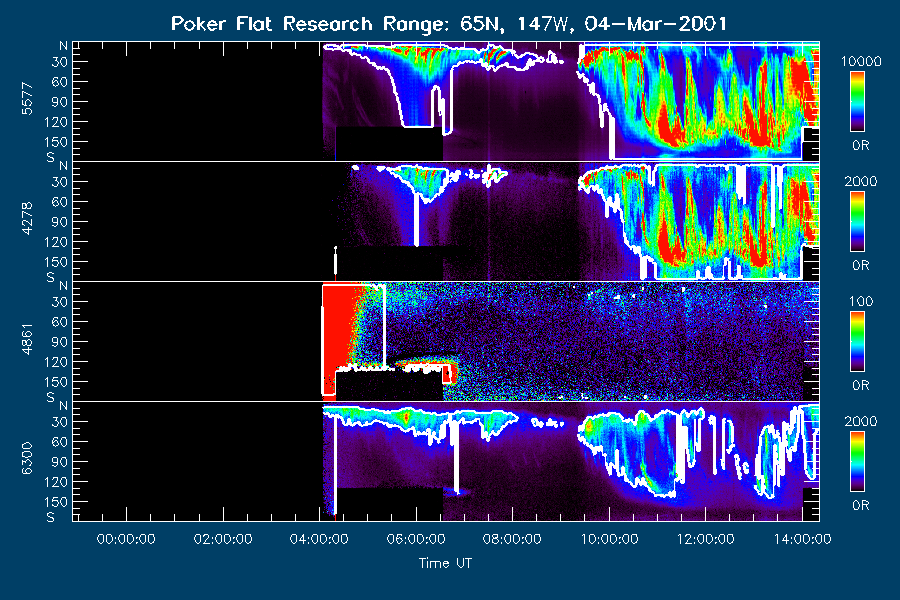The height and width of the screenshot is (600, 900).
Task: Click the 2000 maximum beside the 6300 color bar
Action: pos(860,421)
